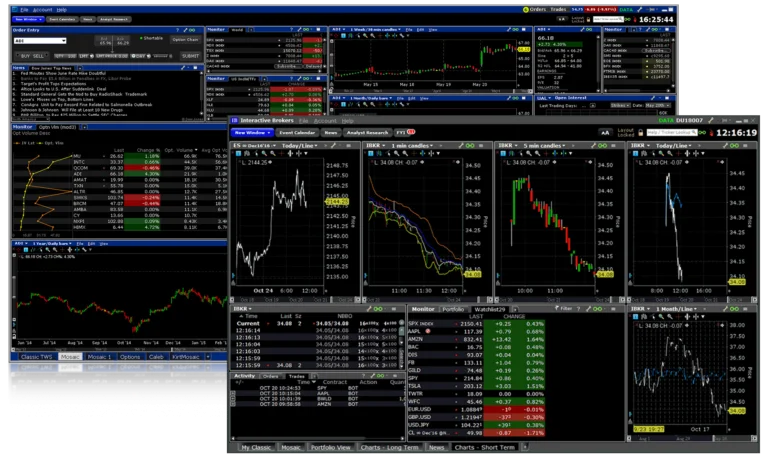Click panel menu icon on 1 min candles chart
The height and width of the screenshot is (460, 768).
tap(481, 145)
